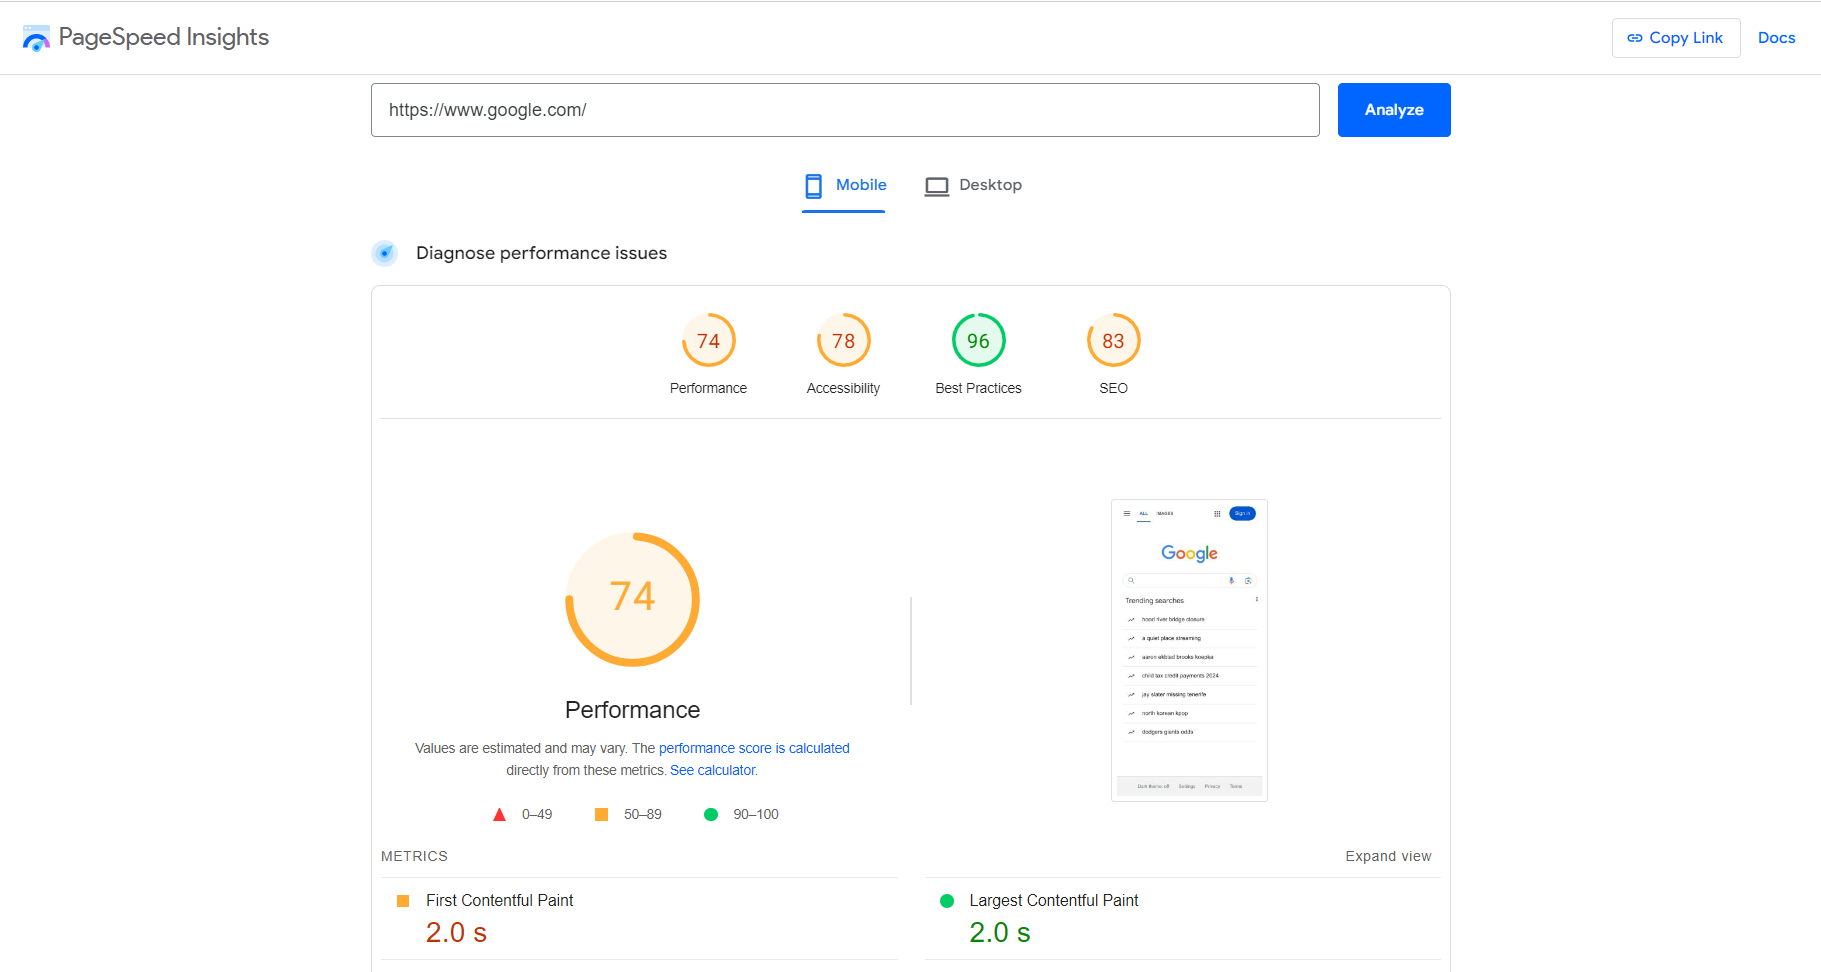
Task: Click the green circle 90–100 legend icon
Action: pyautogui.click(x=711, y=815)
